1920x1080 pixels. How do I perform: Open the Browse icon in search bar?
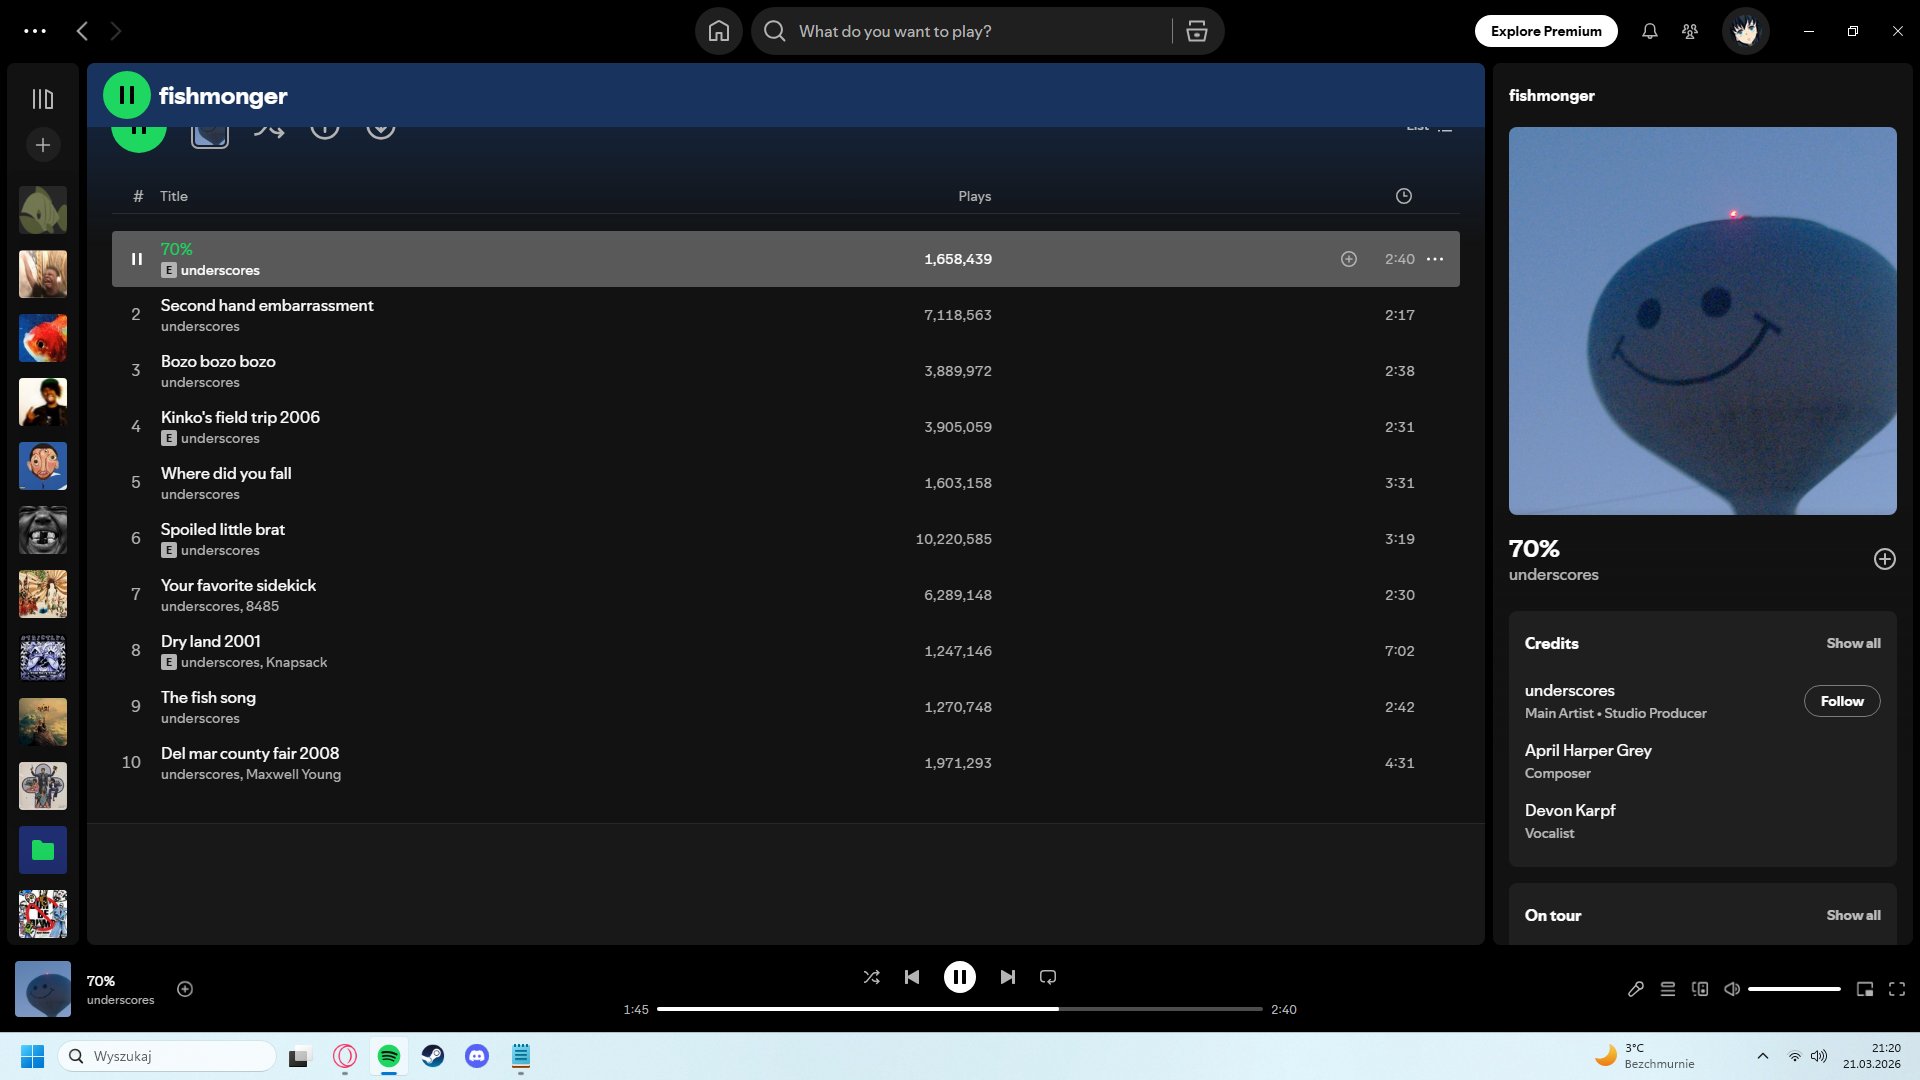point(1196,31)
